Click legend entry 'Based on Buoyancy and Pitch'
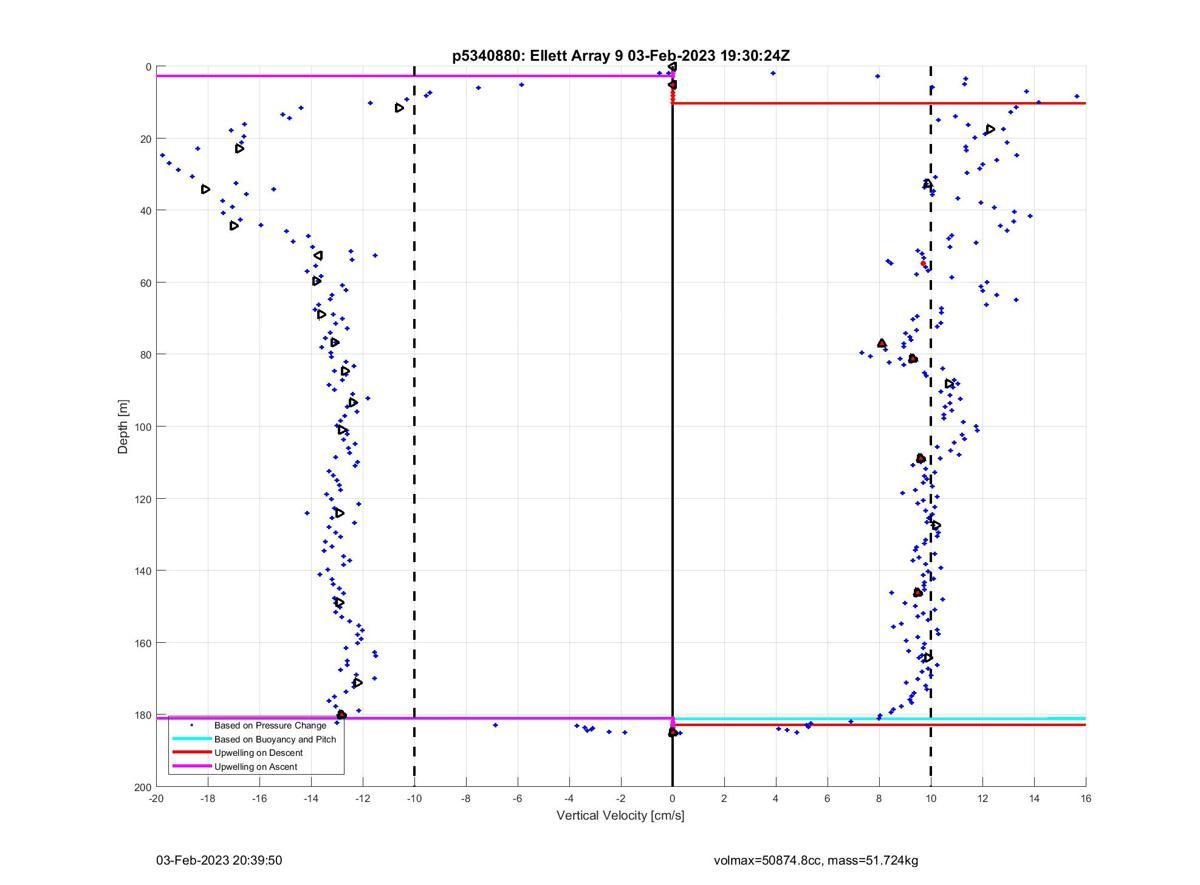 (x=275, y=739)
